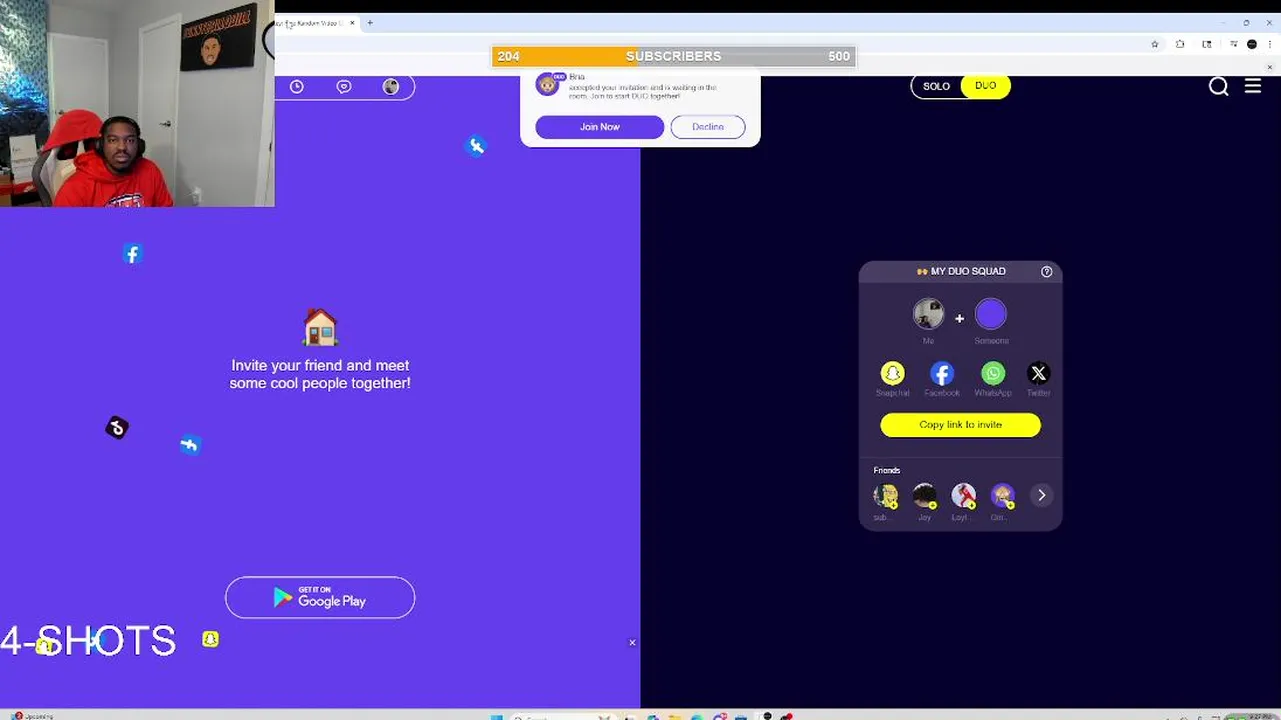Click the floating yellow Snapchat icon at bottom
The width and height of the screenshot is (1281, 720).
point(210,639)
